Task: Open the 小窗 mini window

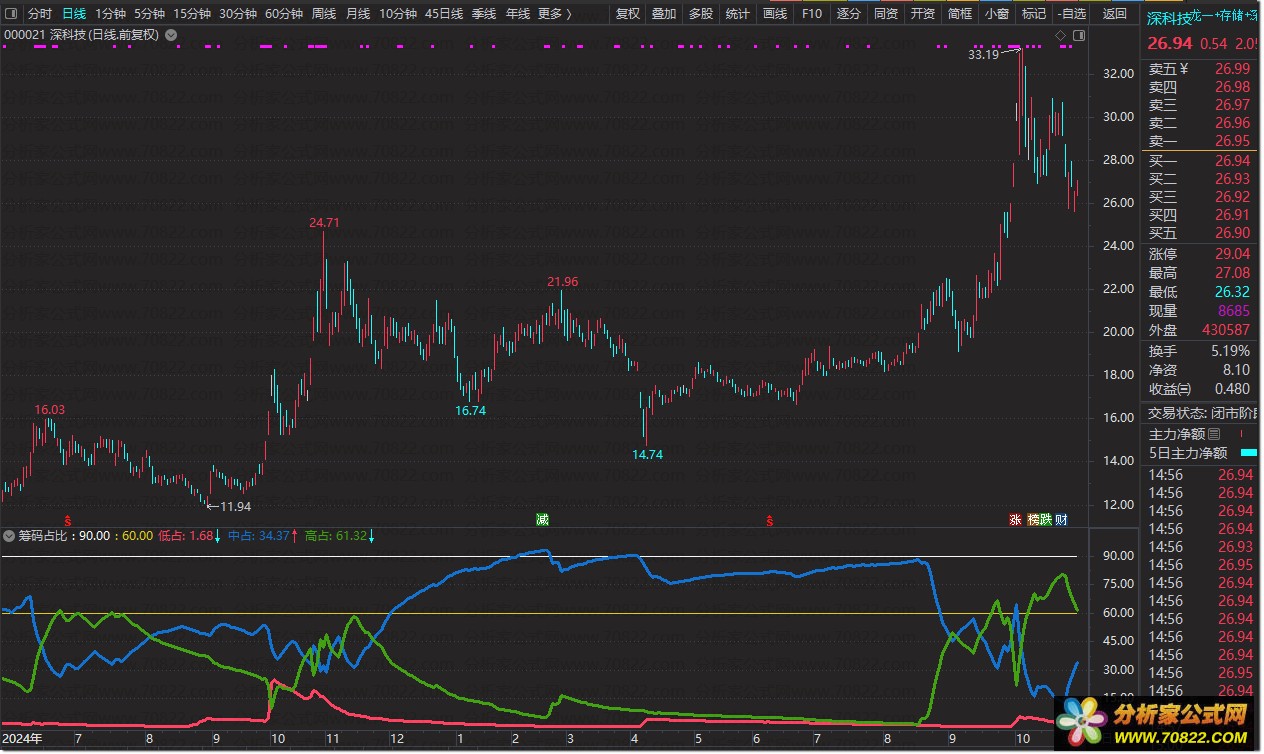Action: point(996,14)
